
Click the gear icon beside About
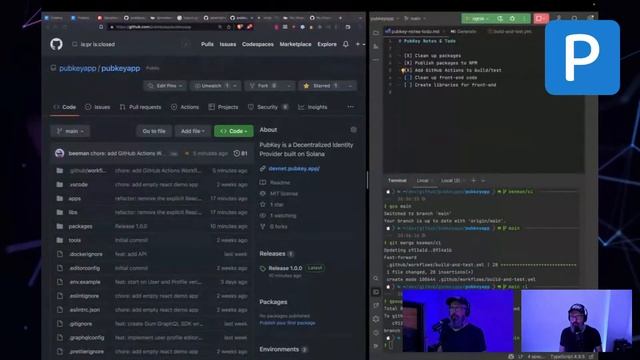click(x=353, y=130)
